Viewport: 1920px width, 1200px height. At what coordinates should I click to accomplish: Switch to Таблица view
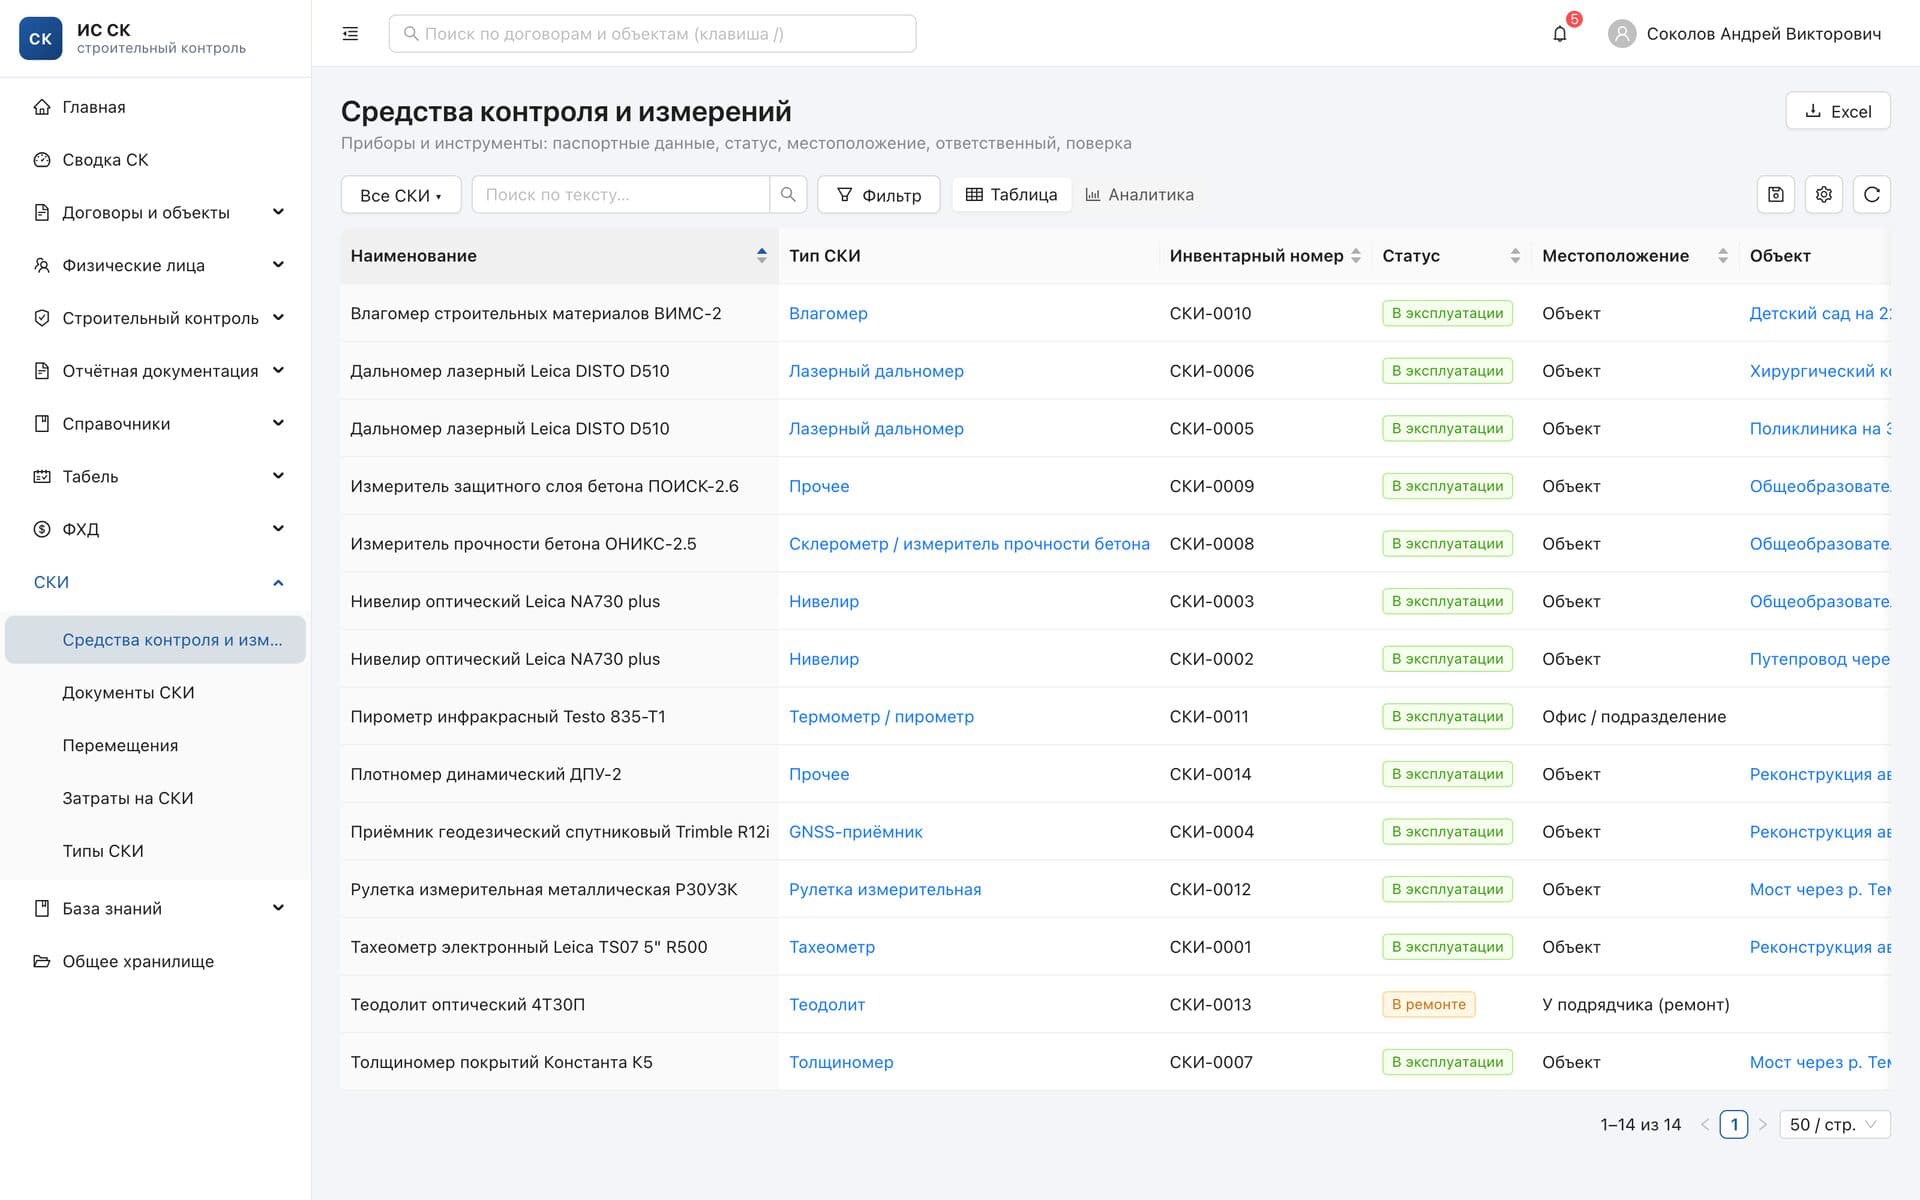pos(1011,195)
